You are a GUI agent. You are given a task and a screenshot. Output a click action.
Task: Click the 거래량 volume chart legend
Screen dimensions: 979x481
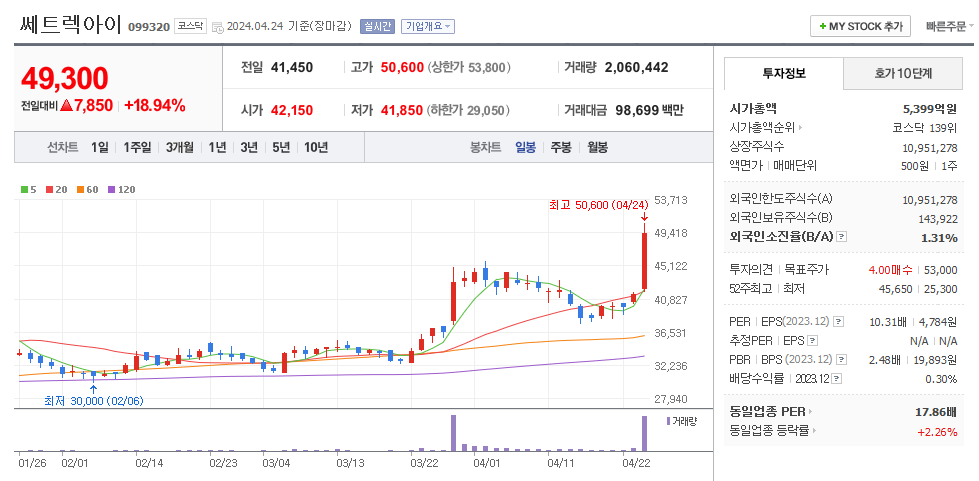click(x=681, y=421)
